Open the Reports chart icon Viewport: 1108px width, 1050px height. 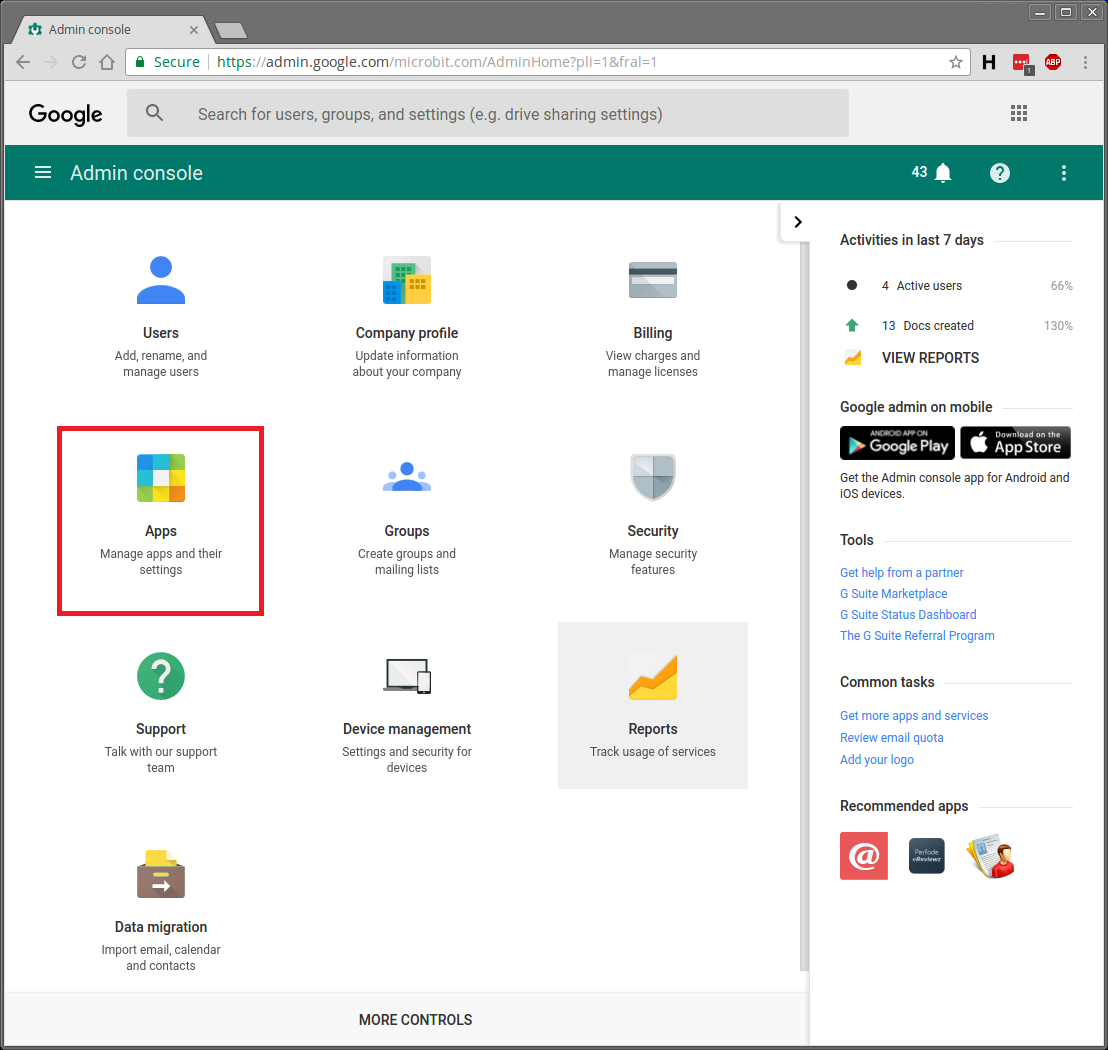click(652, 677)
